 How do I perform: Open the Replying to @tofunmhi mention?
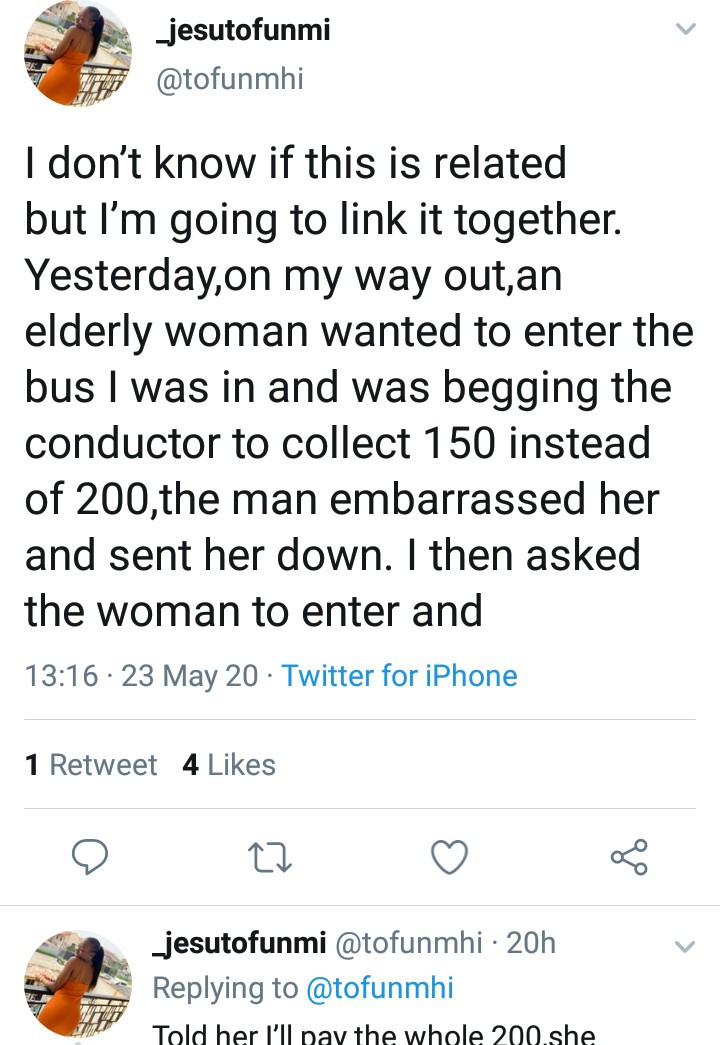379,988
